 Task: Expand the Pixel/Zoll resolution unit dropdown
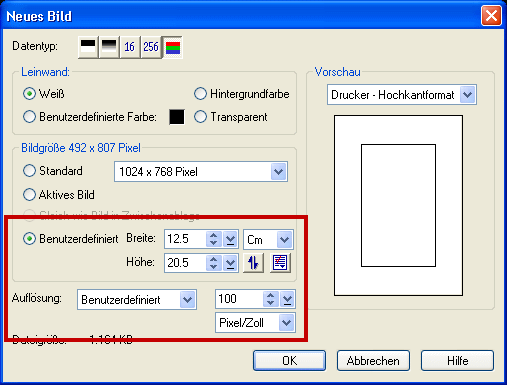(x=286, y=322)
